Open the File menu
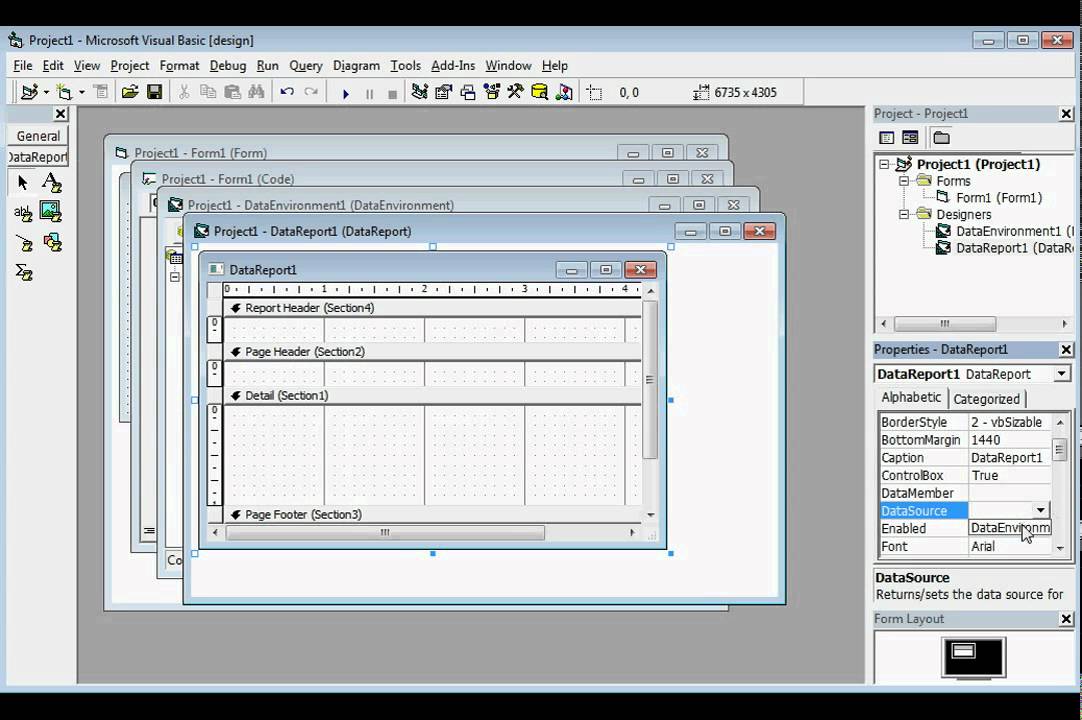This screenshot has width=1082, height=720. tap(22, 66)
